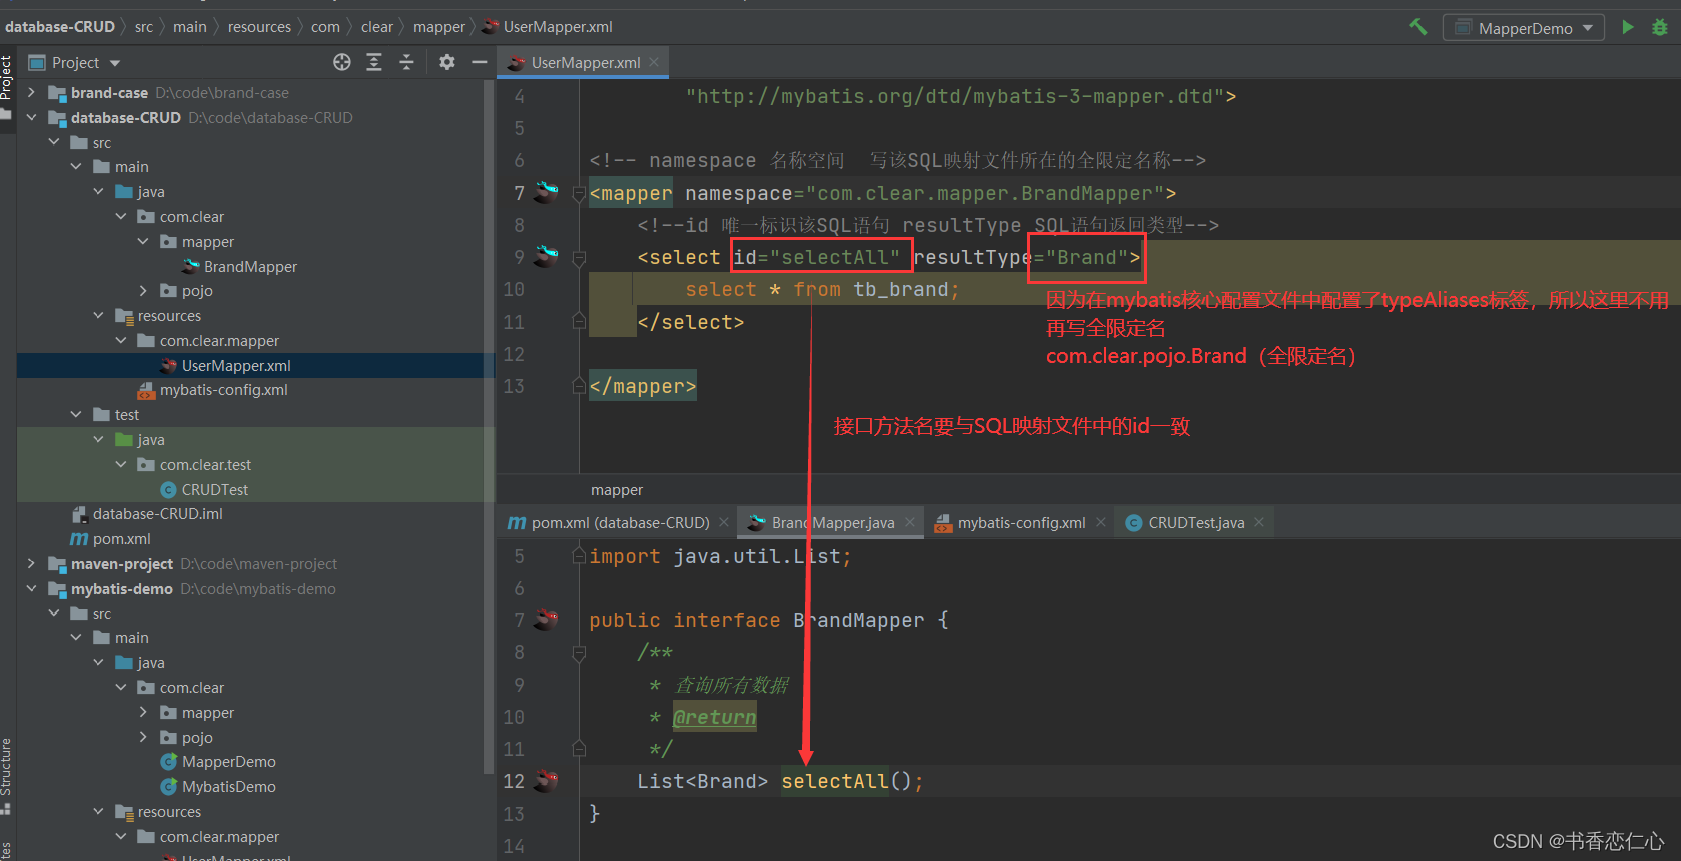Run MapperDemo with the green play icon
The width and height of the screenshot is (1681, 861).
pyautogui.click(x=1627, y=27)
